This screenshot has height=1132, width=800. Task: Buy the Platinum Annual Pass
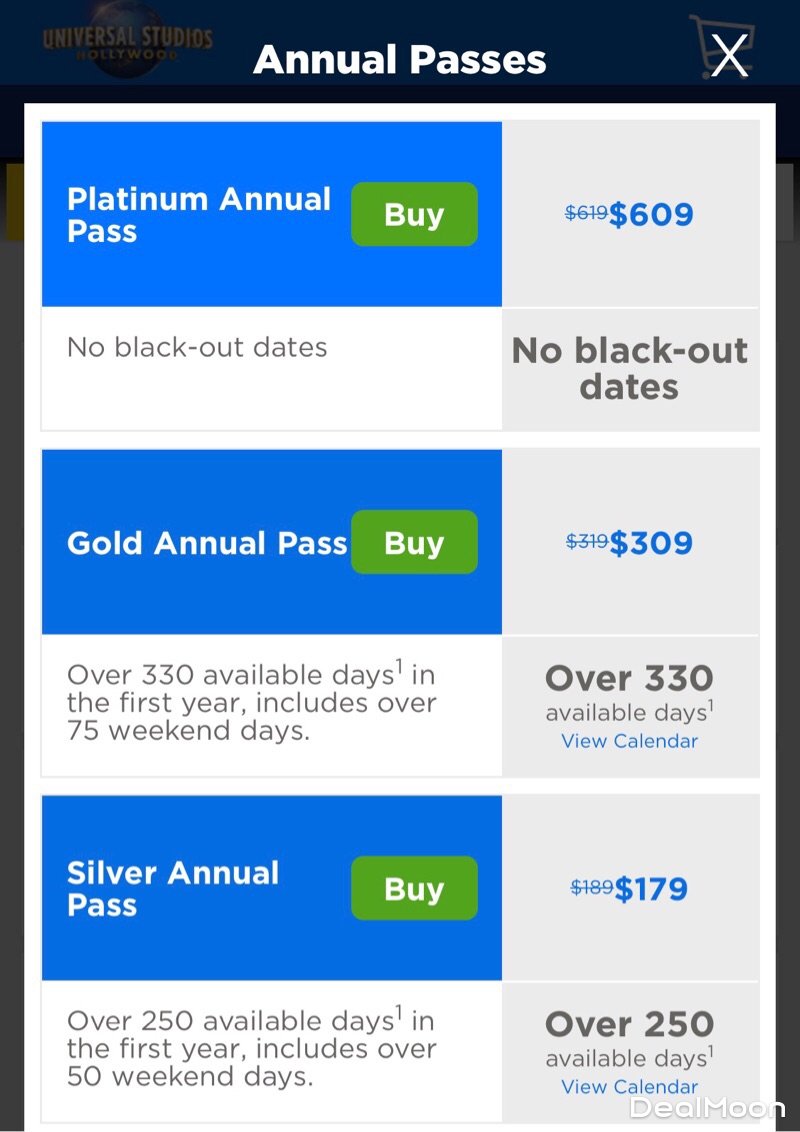click(414, 214)
